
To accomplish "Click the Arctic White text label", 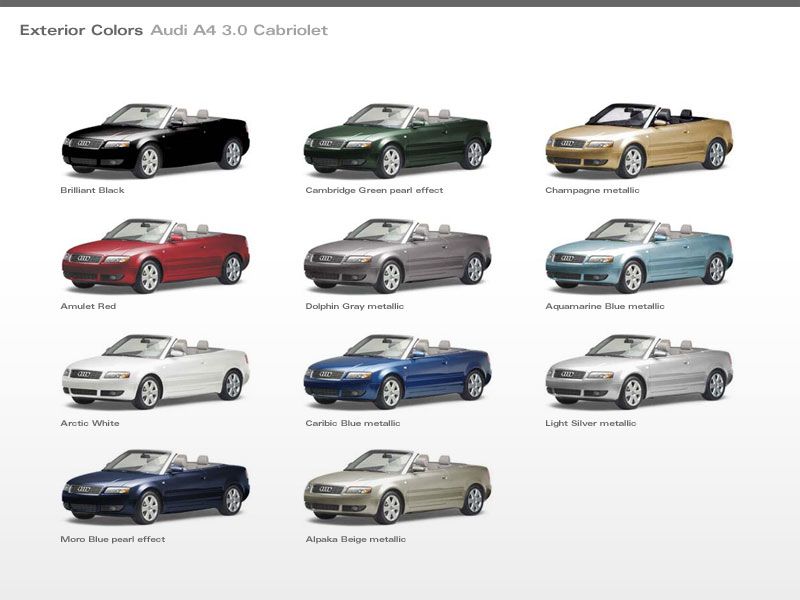I will click(89, 423).
